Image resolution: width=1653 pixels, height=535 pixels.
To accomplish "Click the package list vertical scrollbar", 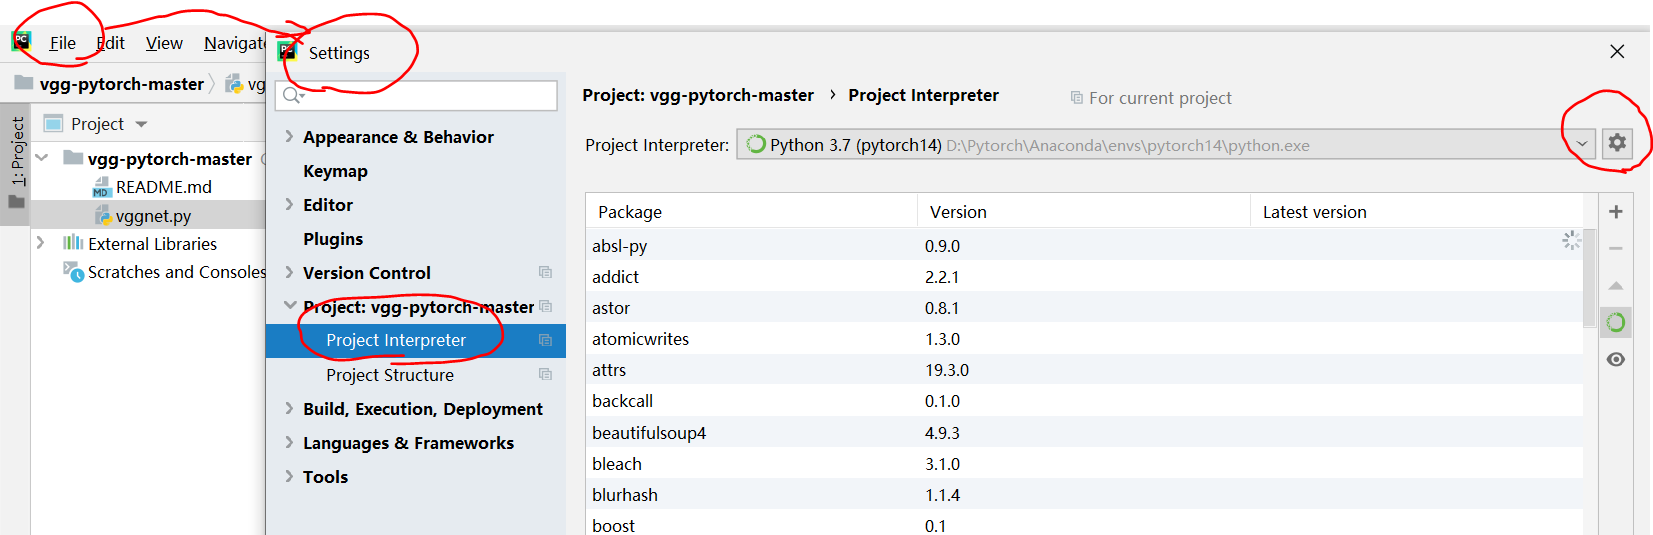I will point(1590,276).
